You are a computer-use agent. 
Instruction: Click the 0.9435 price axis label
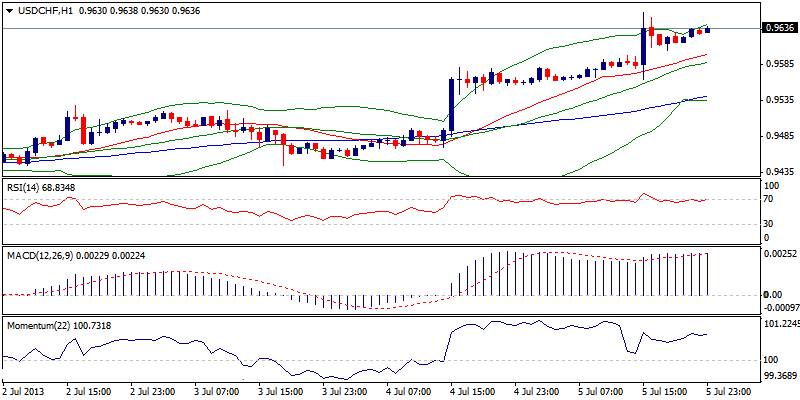pos(778,172)
